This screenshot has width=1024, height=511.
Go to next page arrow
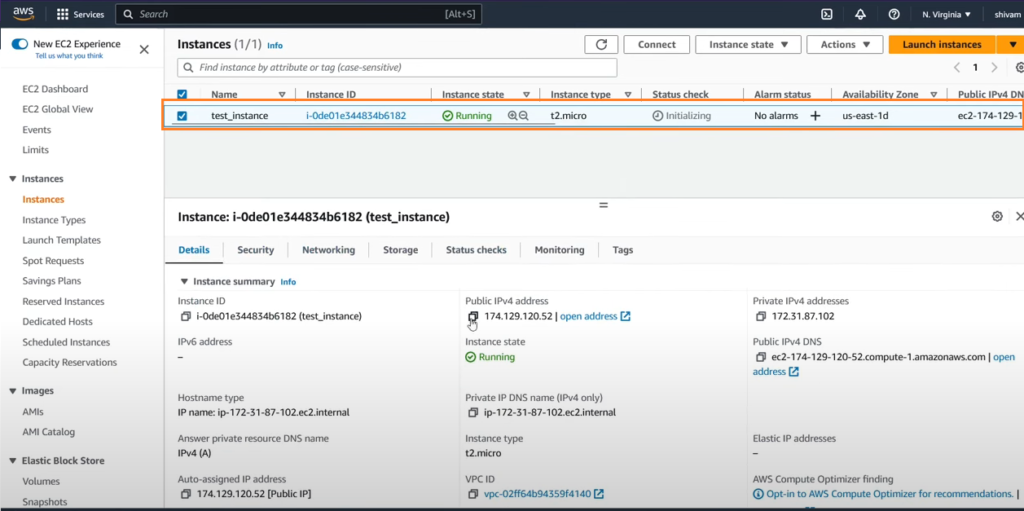(994, 67)
